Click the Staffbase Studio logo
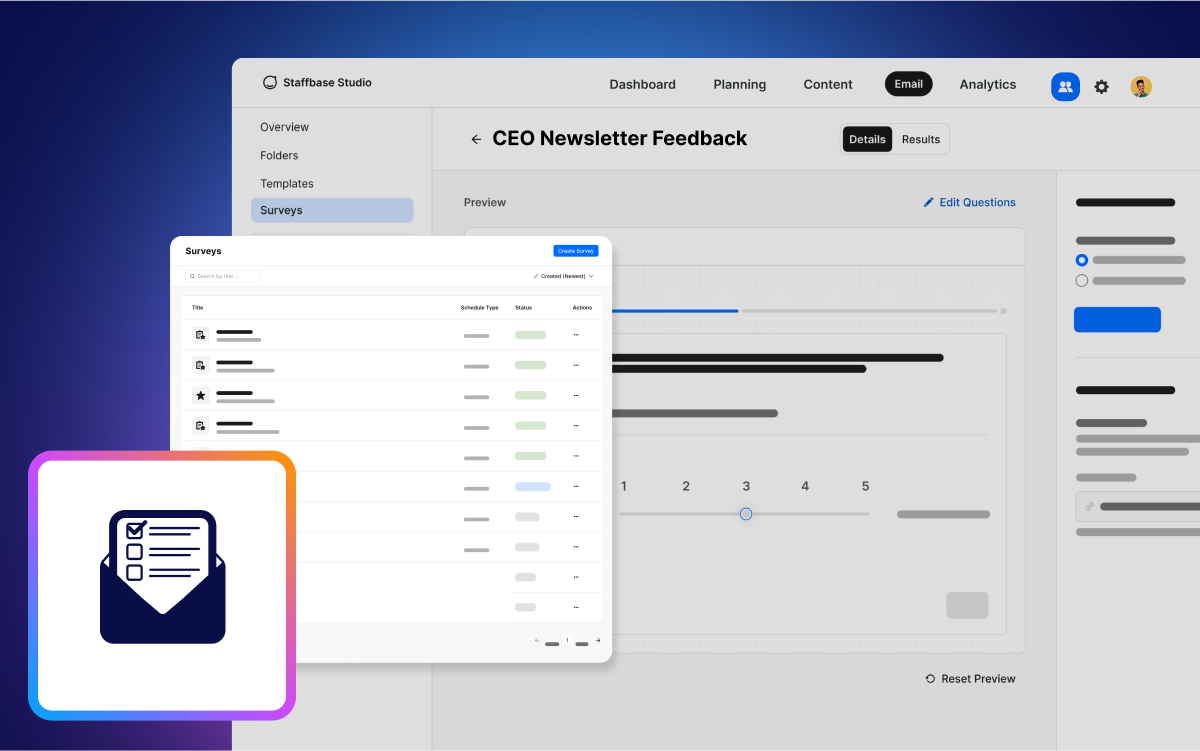The width and height of the screenshot is (1200, 751). point(317,83)
